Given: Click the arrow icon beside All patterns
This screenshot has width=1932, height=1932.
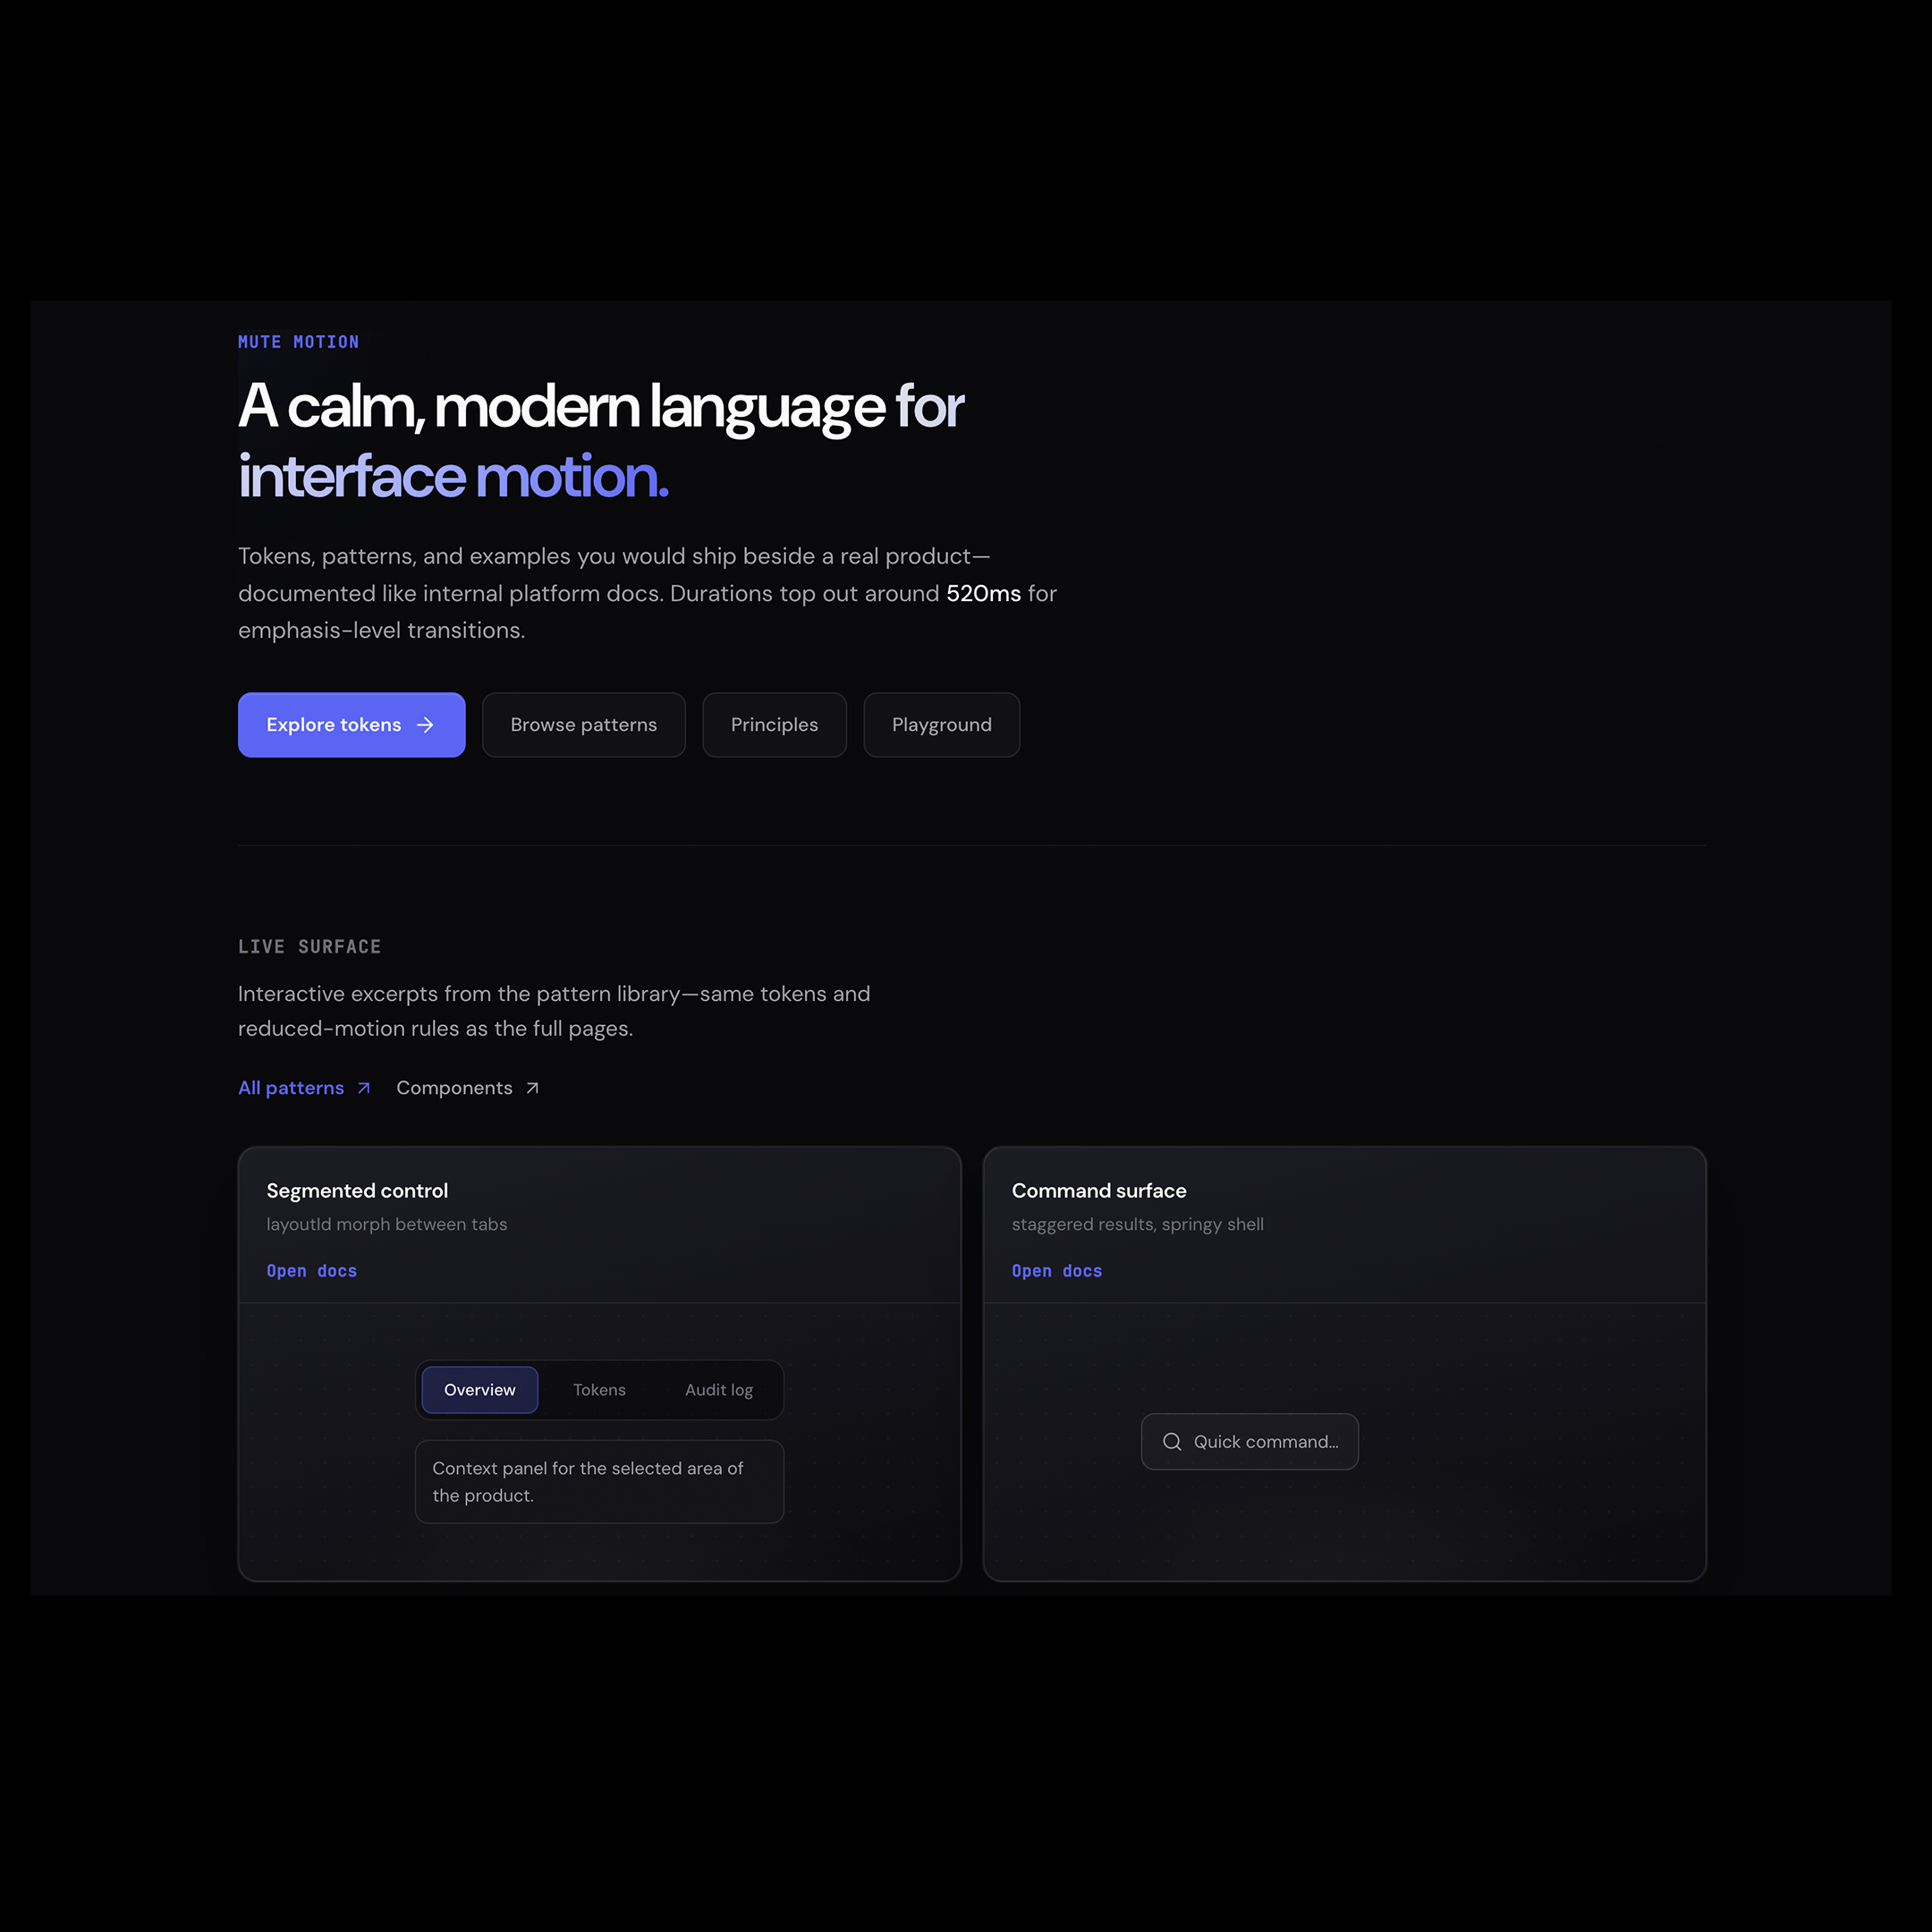Looking at the screenshot, I should (364, 1088).
